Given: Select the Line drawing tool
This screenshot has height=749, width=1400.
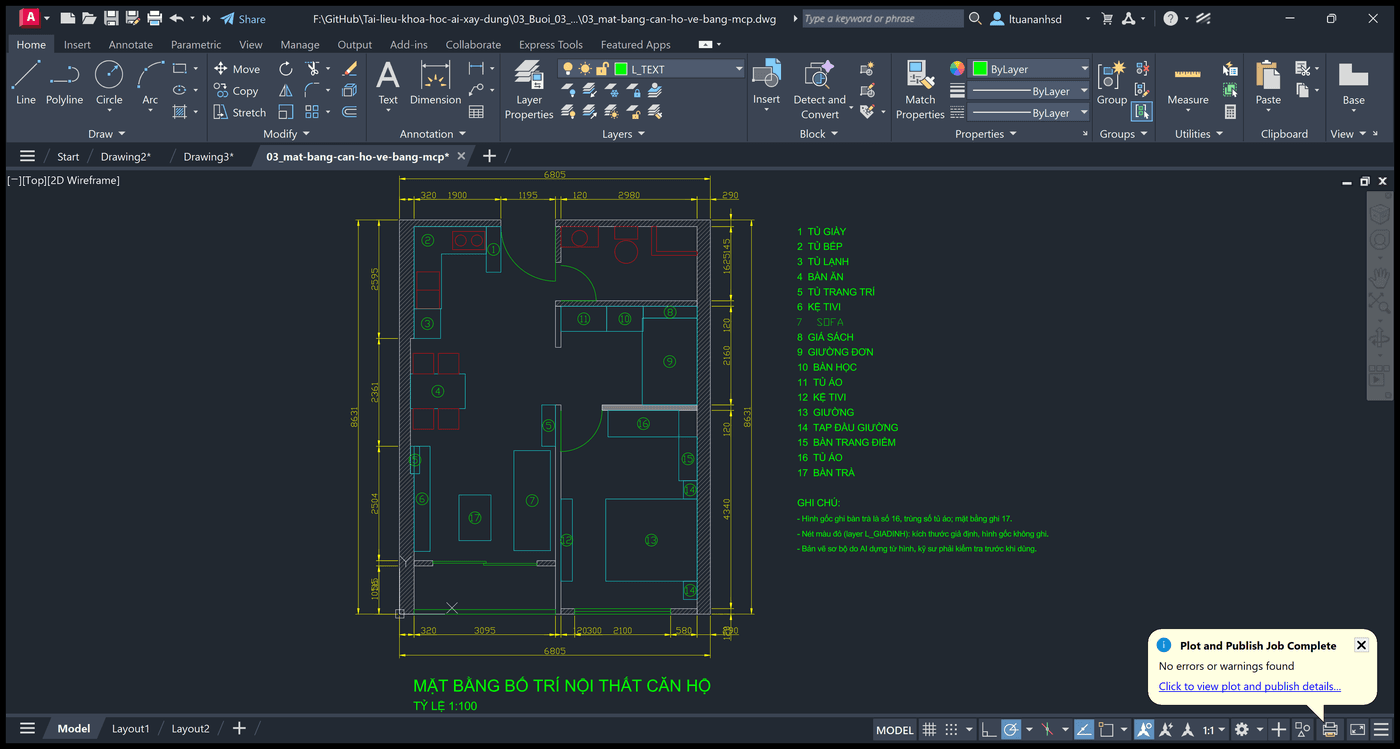Looking at the screenshot, I should 26,82.
